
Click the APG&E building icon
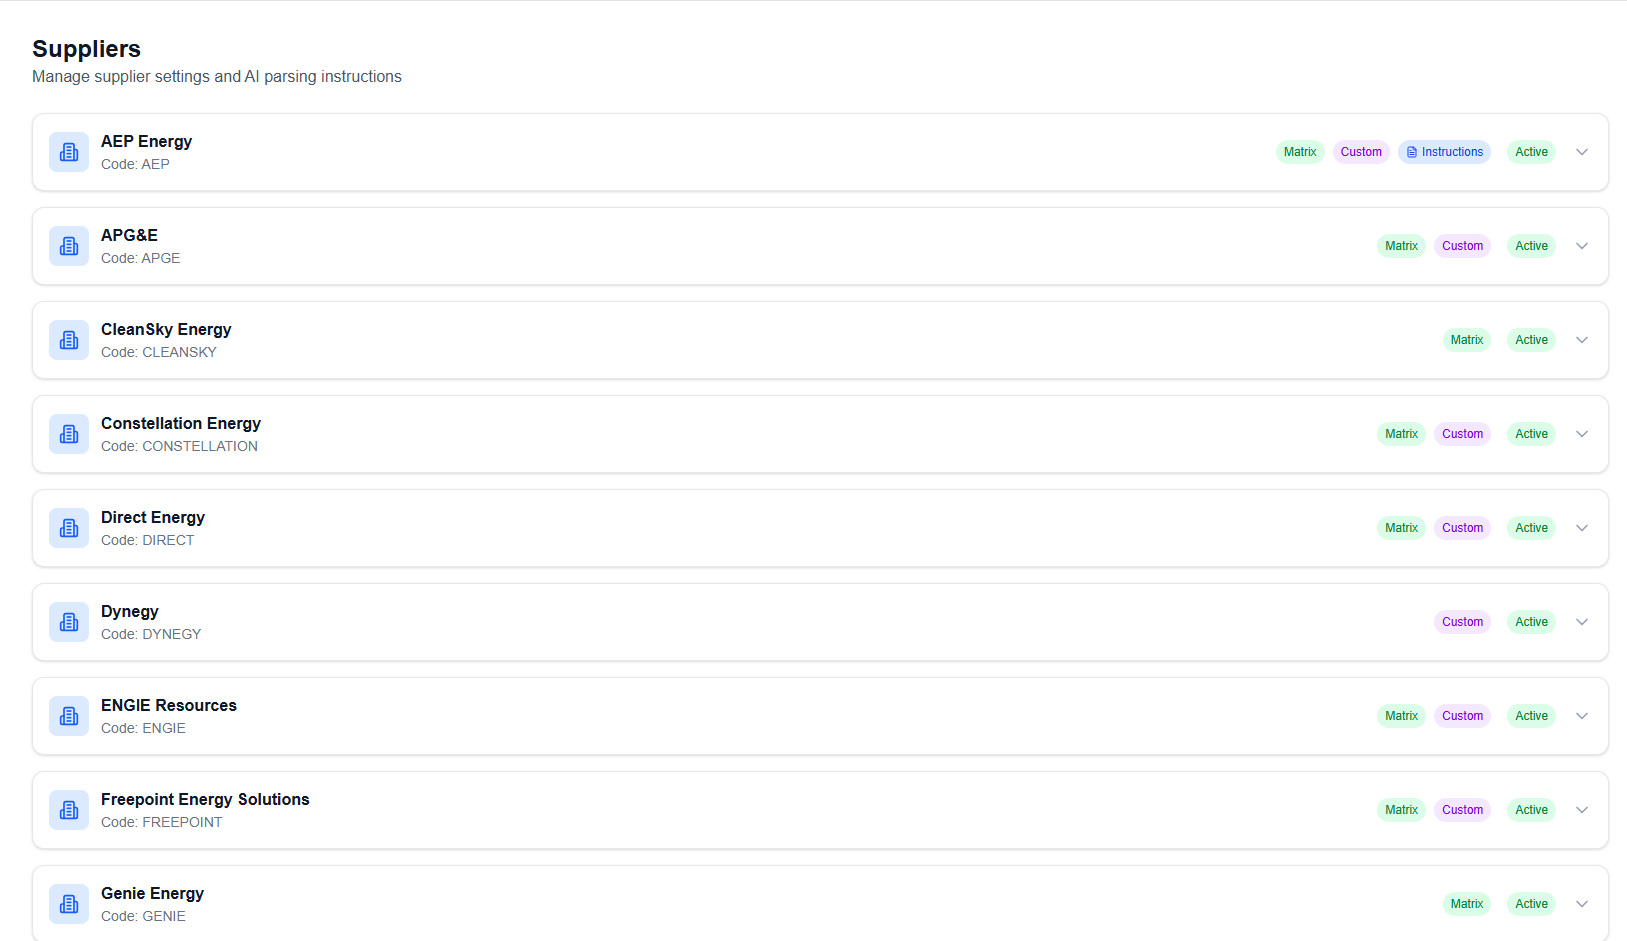coord(69,246)
